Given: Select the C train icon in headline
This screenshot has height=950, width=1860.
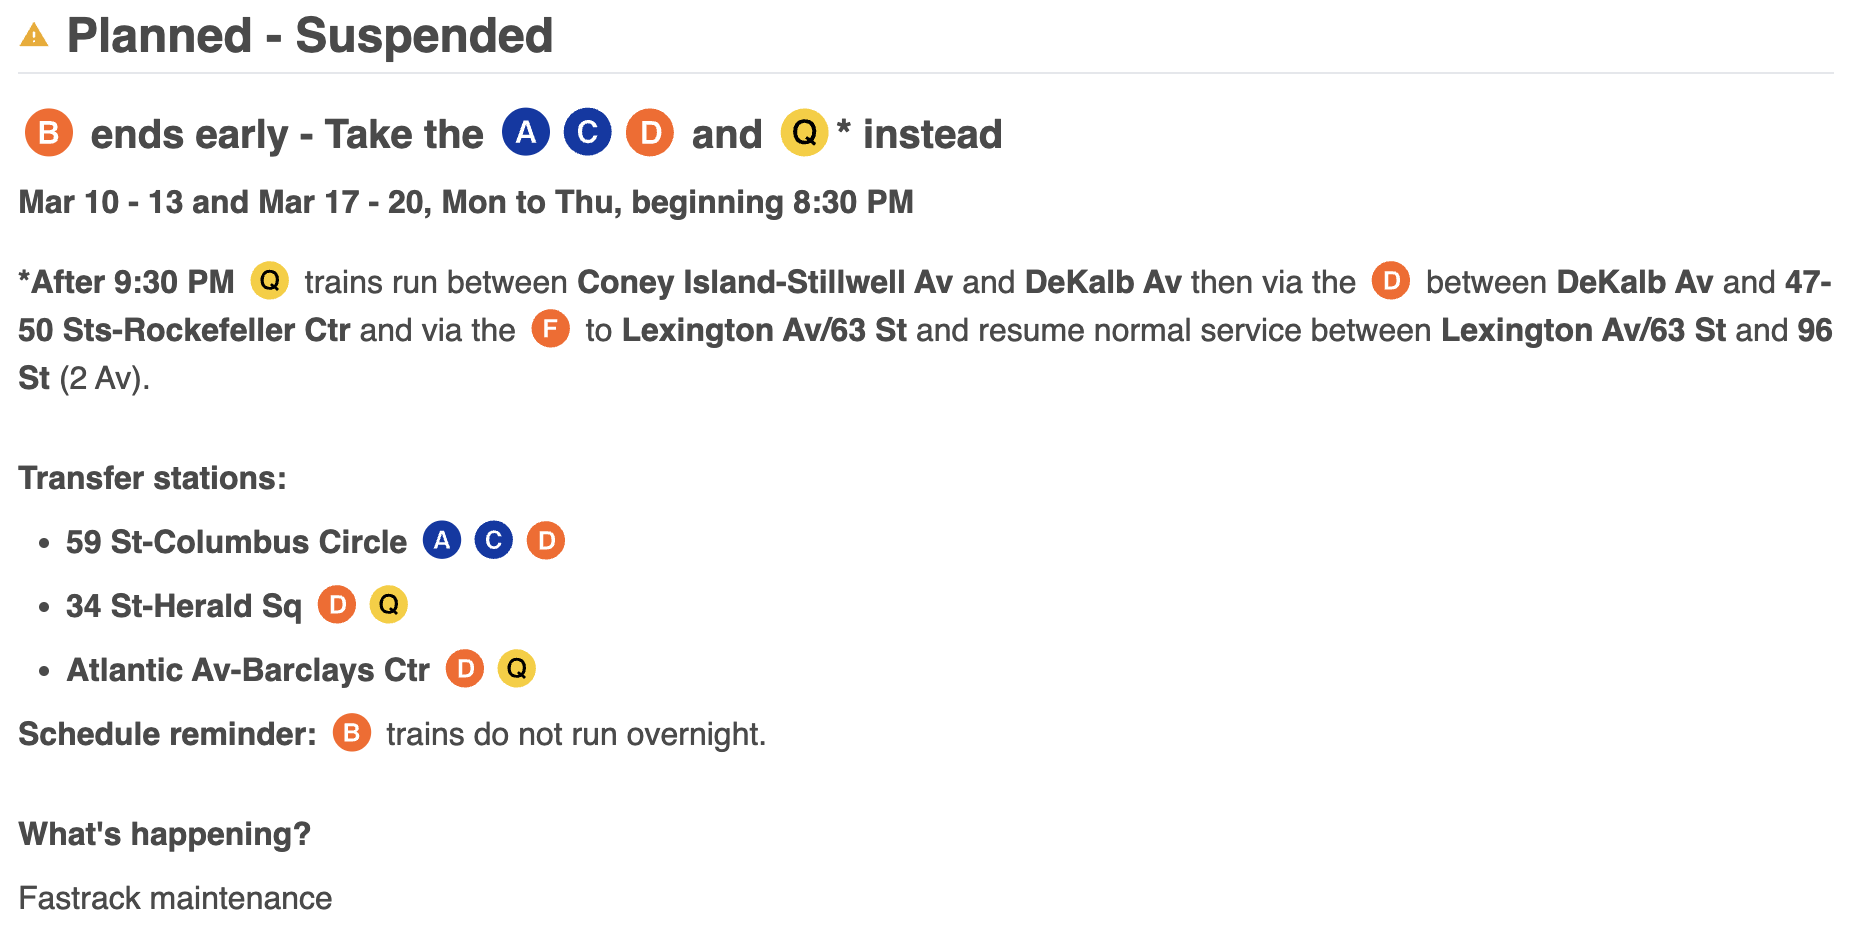Looking at the screenshot, I should click(588, 133).
